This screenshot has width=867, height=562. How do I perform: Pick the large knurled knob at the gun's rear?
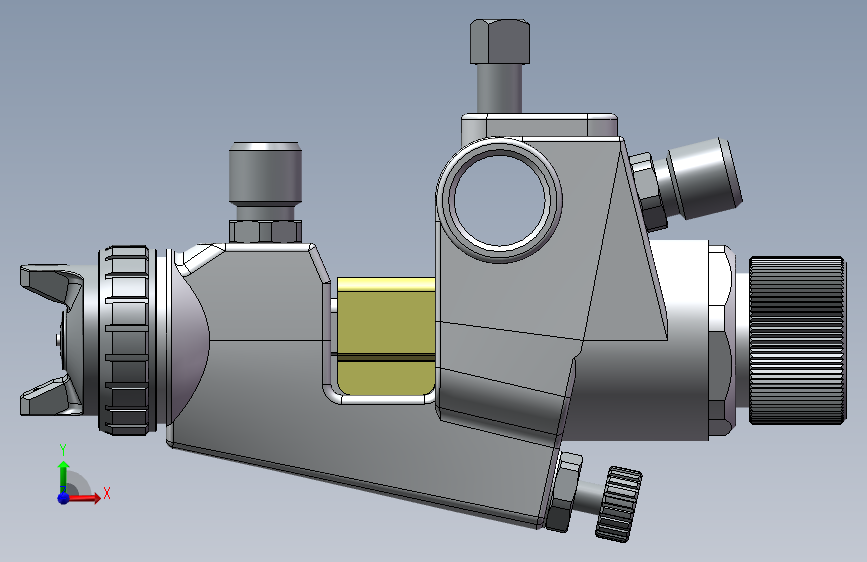point(797,340)
